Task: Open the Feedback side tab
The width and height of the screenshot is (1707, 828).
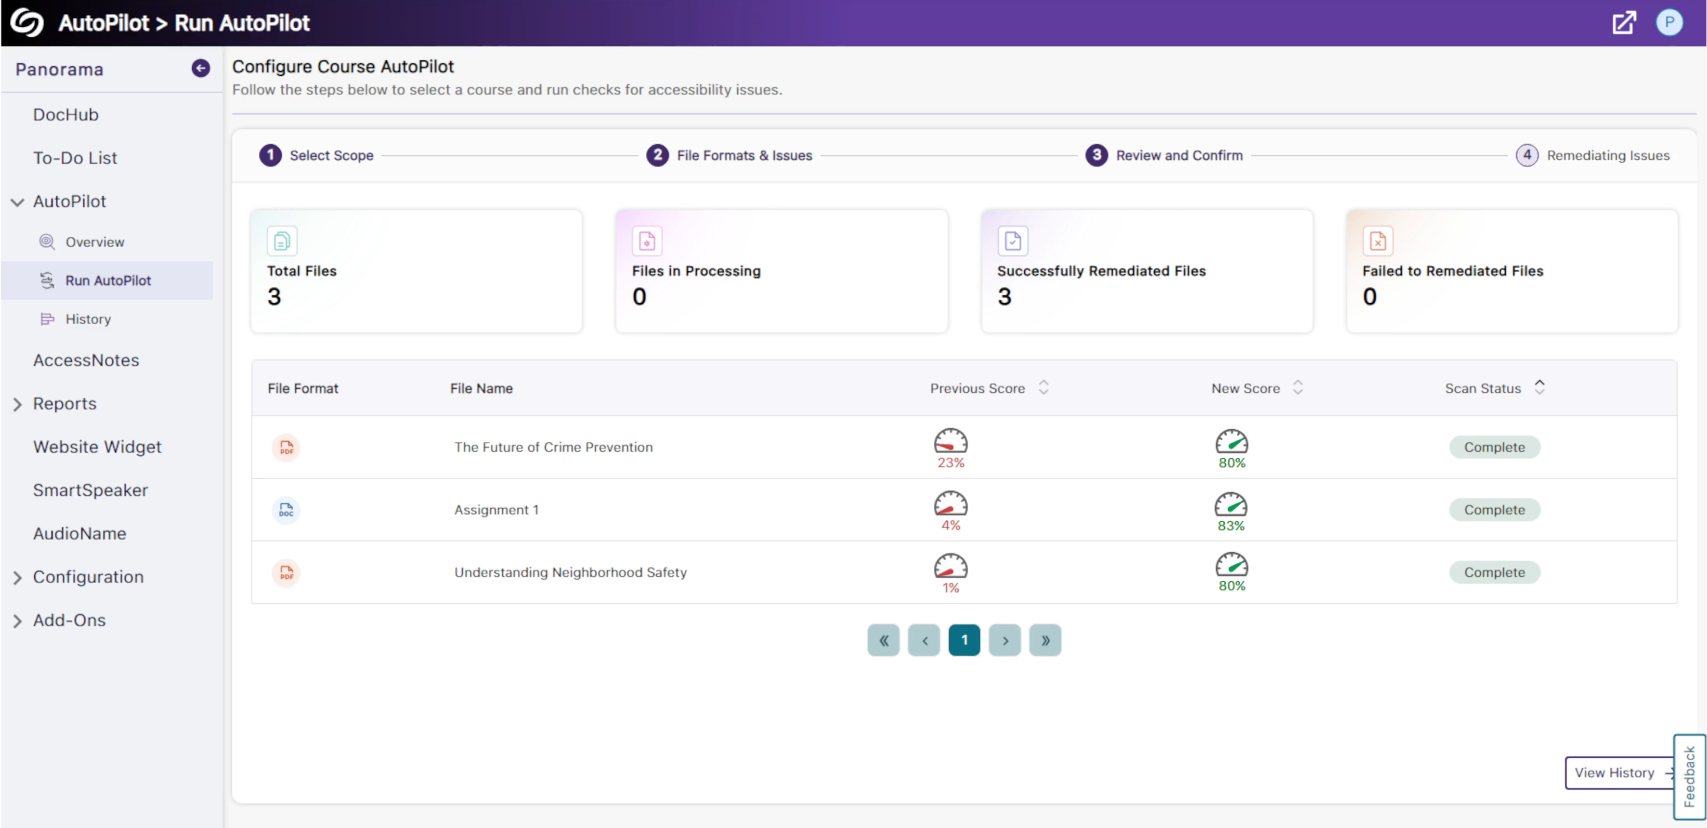Action: 1689,776
